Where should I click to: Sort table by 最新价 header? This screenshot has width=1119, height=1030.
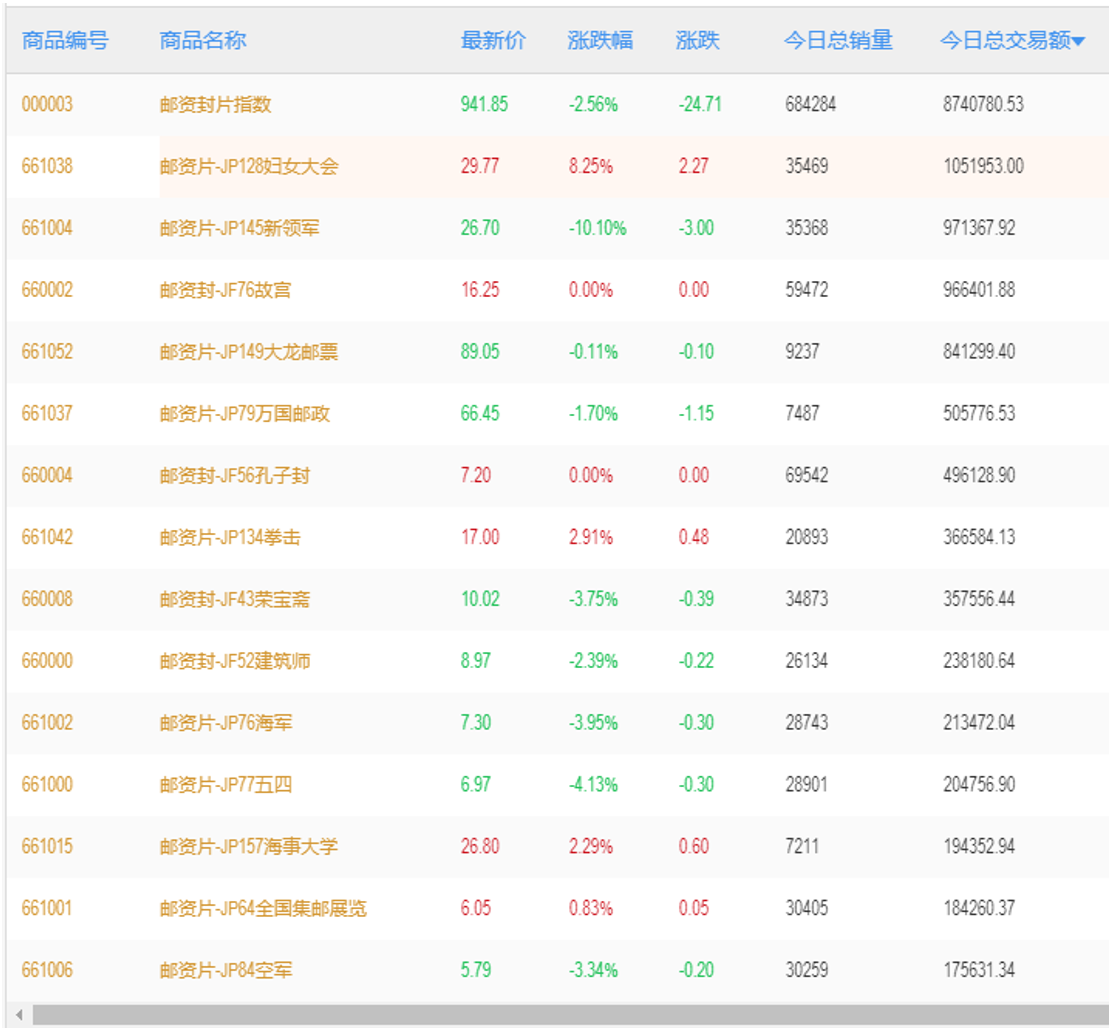click(493, 41)
